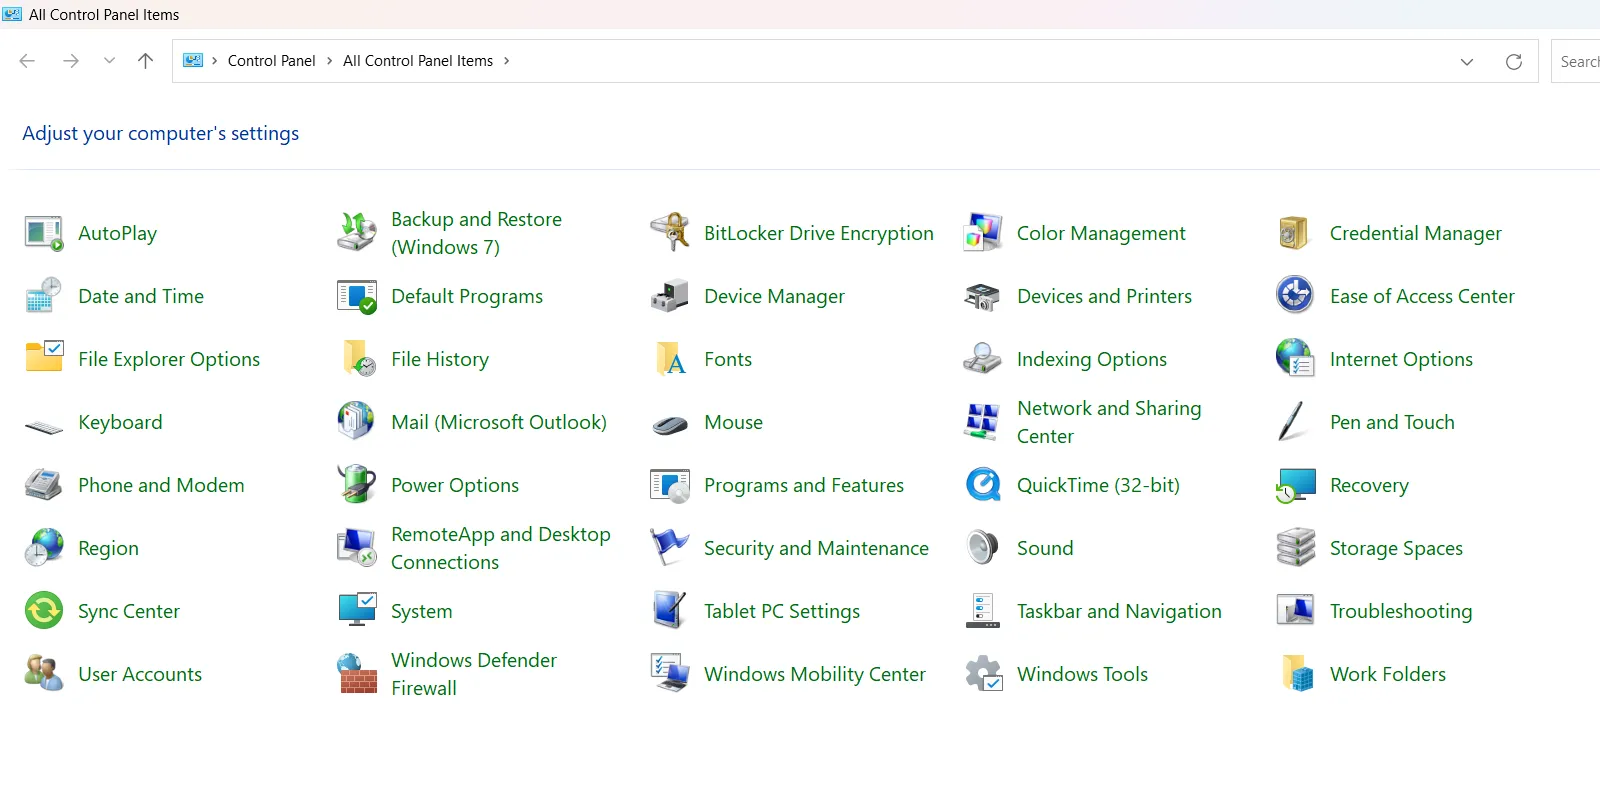Viewport: 1600px width, 800px height.
Task: Click the QuickTime (32-bit) icon
Action: 982,485
